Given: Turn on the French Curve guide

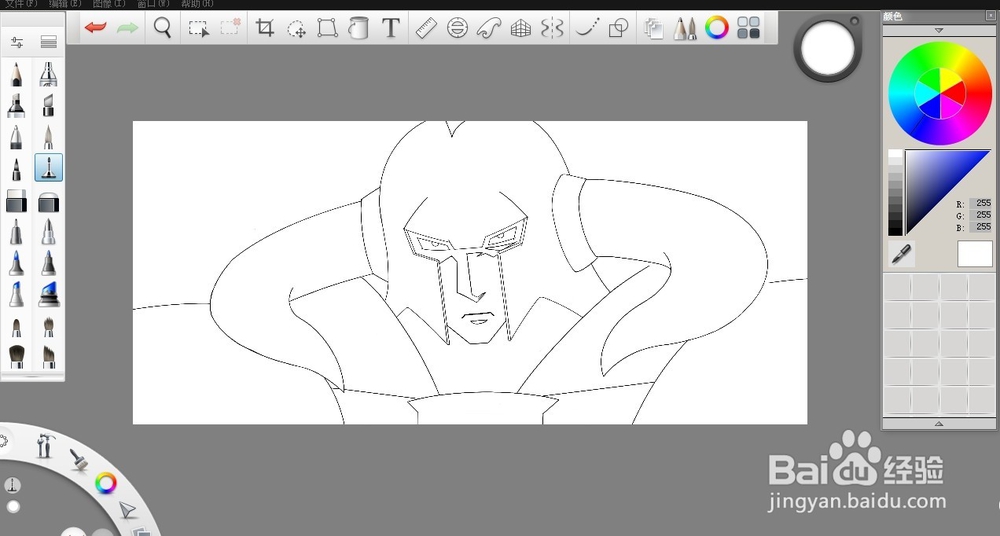Looking at the screenshot, I should 489,28.
